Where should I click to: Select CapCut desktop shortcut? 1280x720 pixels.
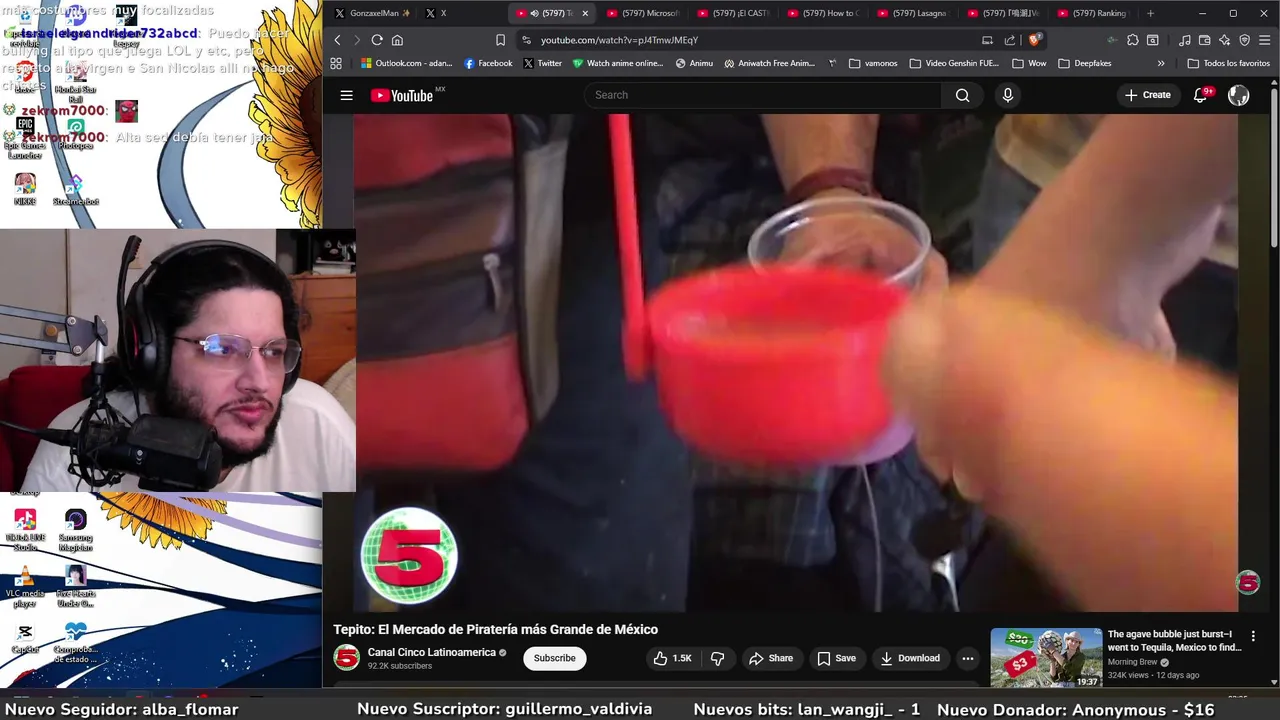point(25,638)
